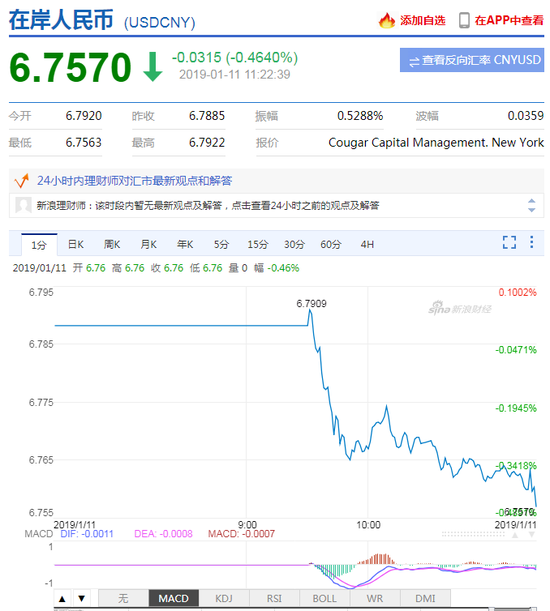Switch to 周K chart tab
This screenshot has height=611, width=550.
(x=112, y=244)
